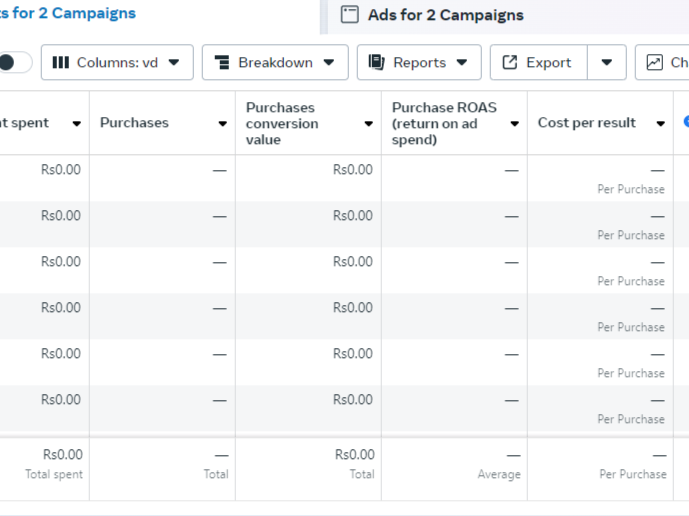This screenshot has height=516, width=689.
Task: Click the Breakdown icon
Action: pyautogui.click(x=222, y=62)
